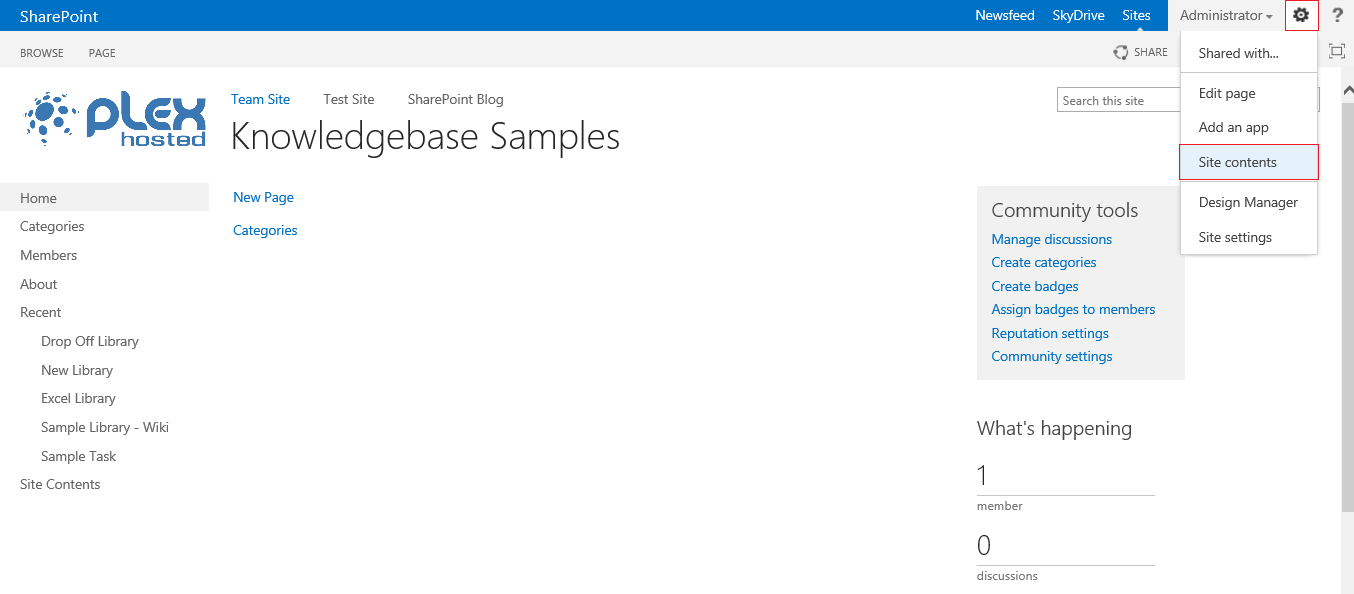Open Design Manager from the menu

[1248, 202]
